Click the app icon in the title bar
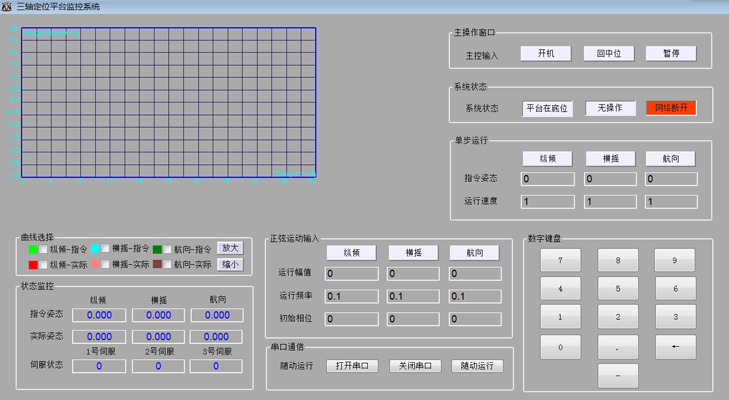Image resolution: width=729 pixels, height=400 pixels. 7,6
